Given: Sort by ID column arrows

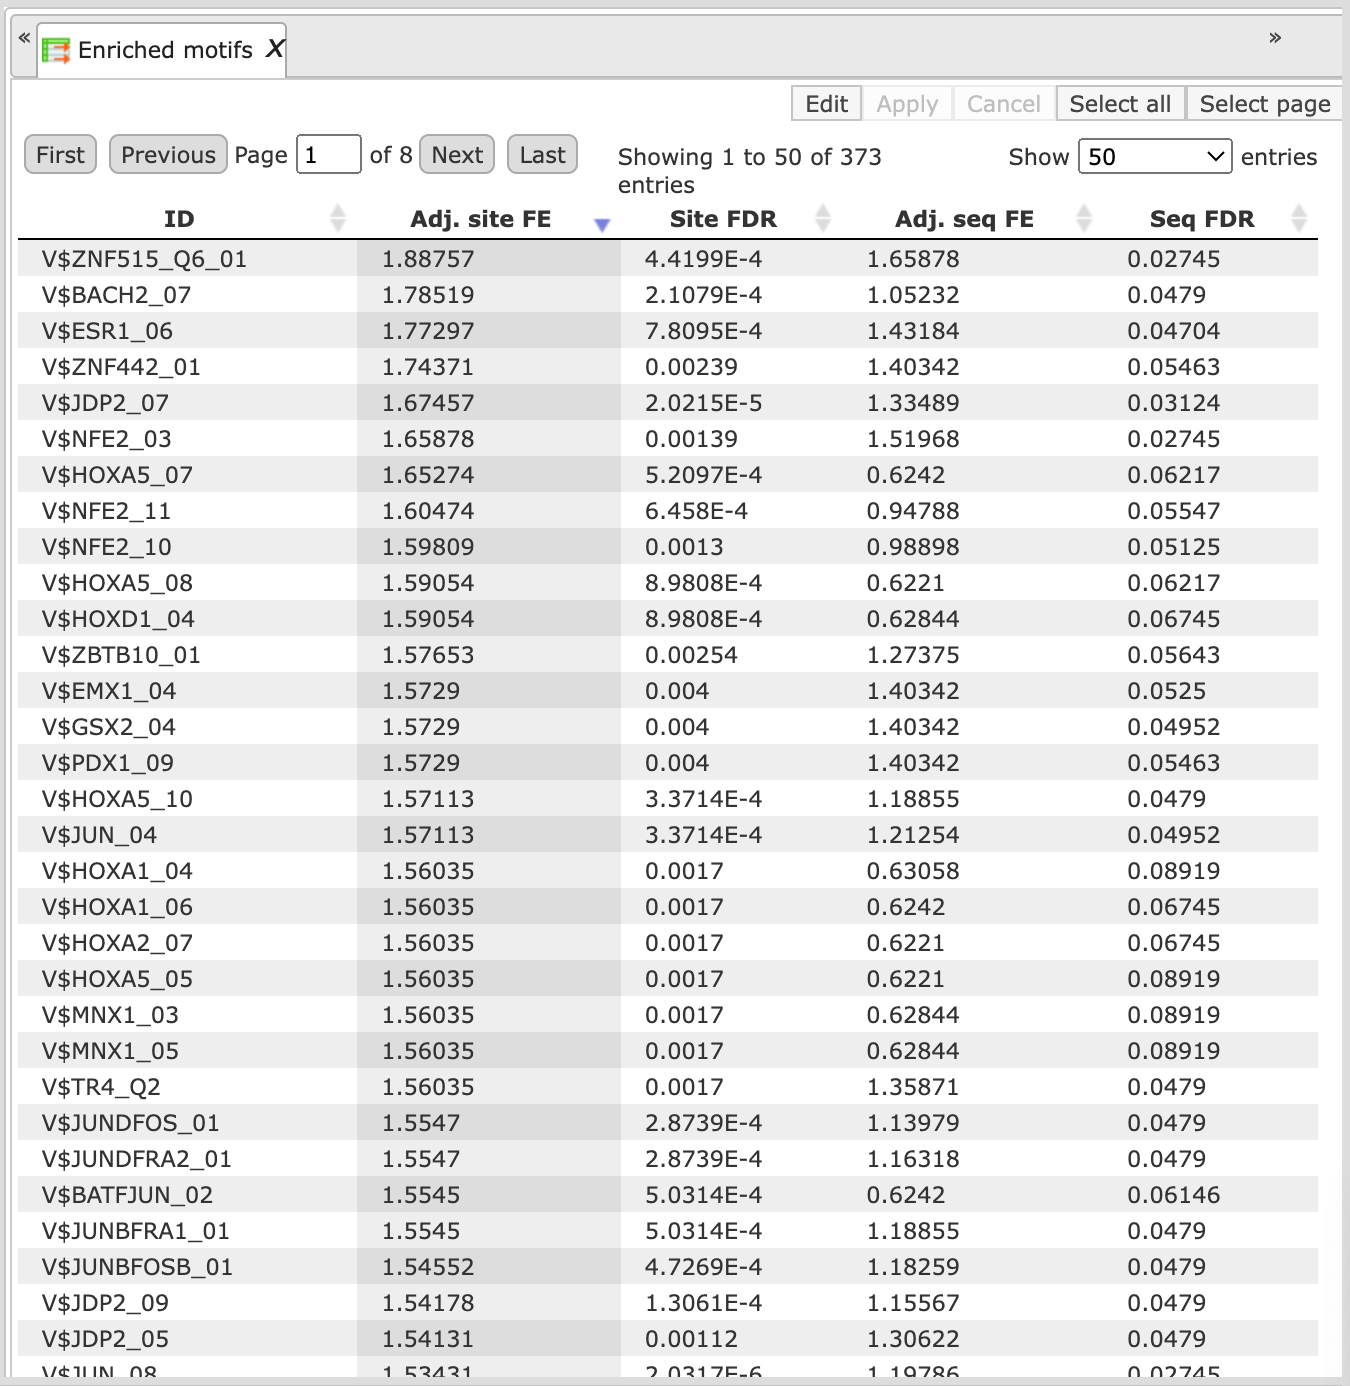Looking at the screenshot, I should click(x=338, y=218).
